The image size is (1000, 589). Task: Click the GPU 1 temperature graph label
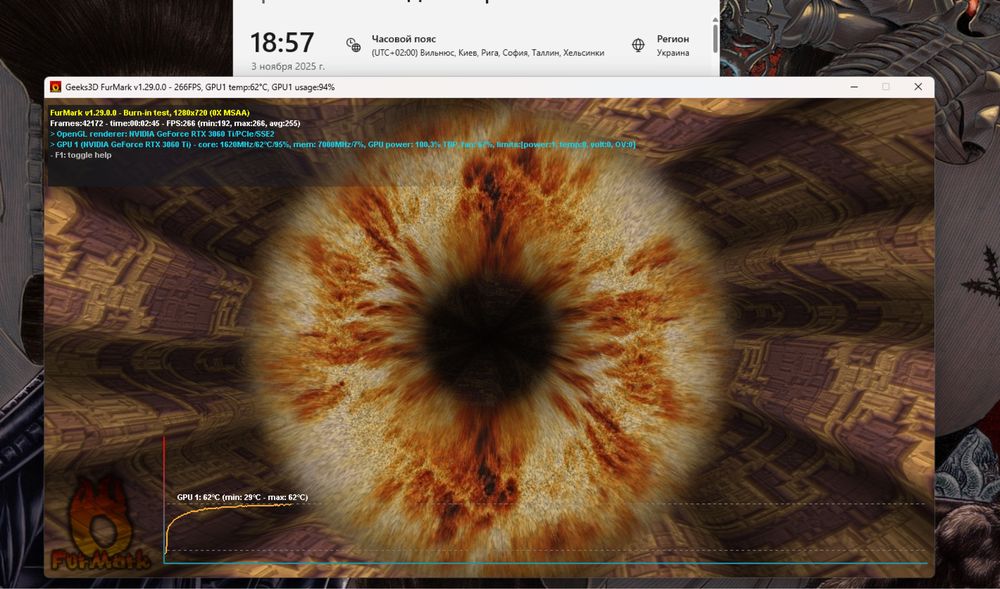click(242, 497)
